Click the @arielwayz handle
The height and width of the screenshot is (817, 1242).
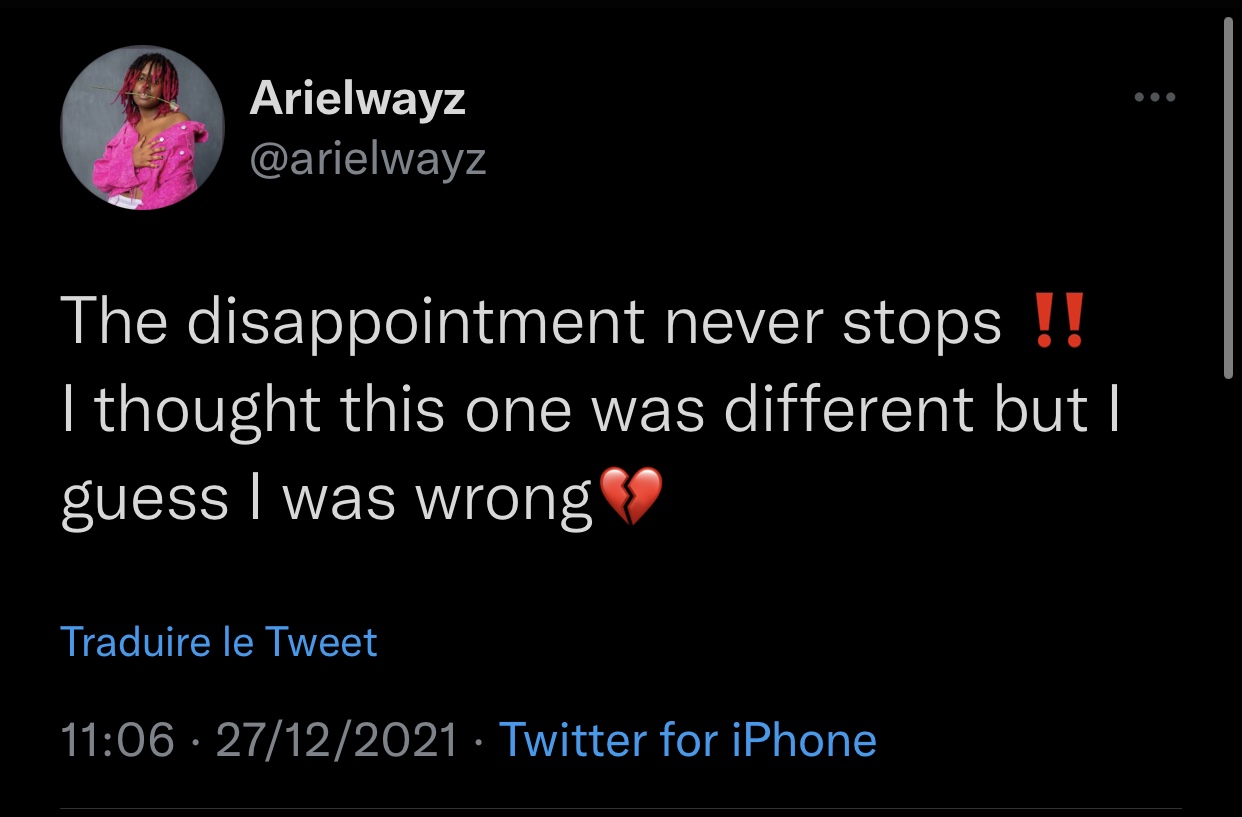pos(367,158)
